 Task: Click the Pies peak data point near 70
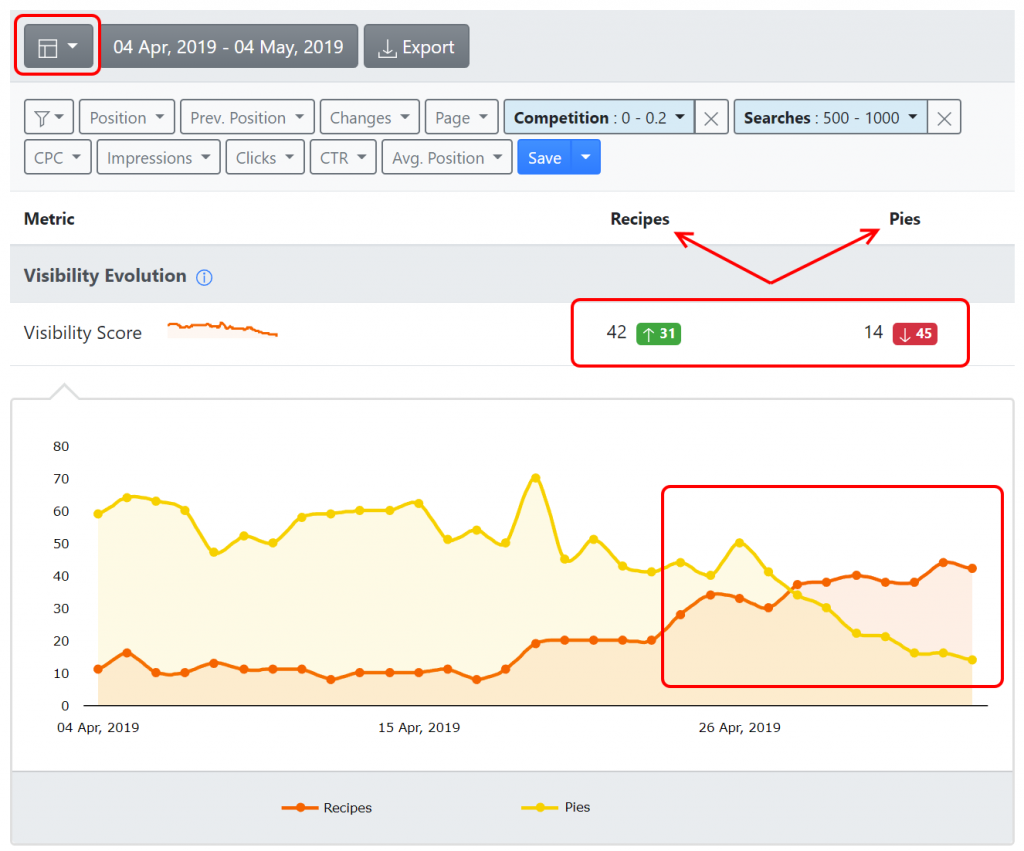click(x=536, y=478)
